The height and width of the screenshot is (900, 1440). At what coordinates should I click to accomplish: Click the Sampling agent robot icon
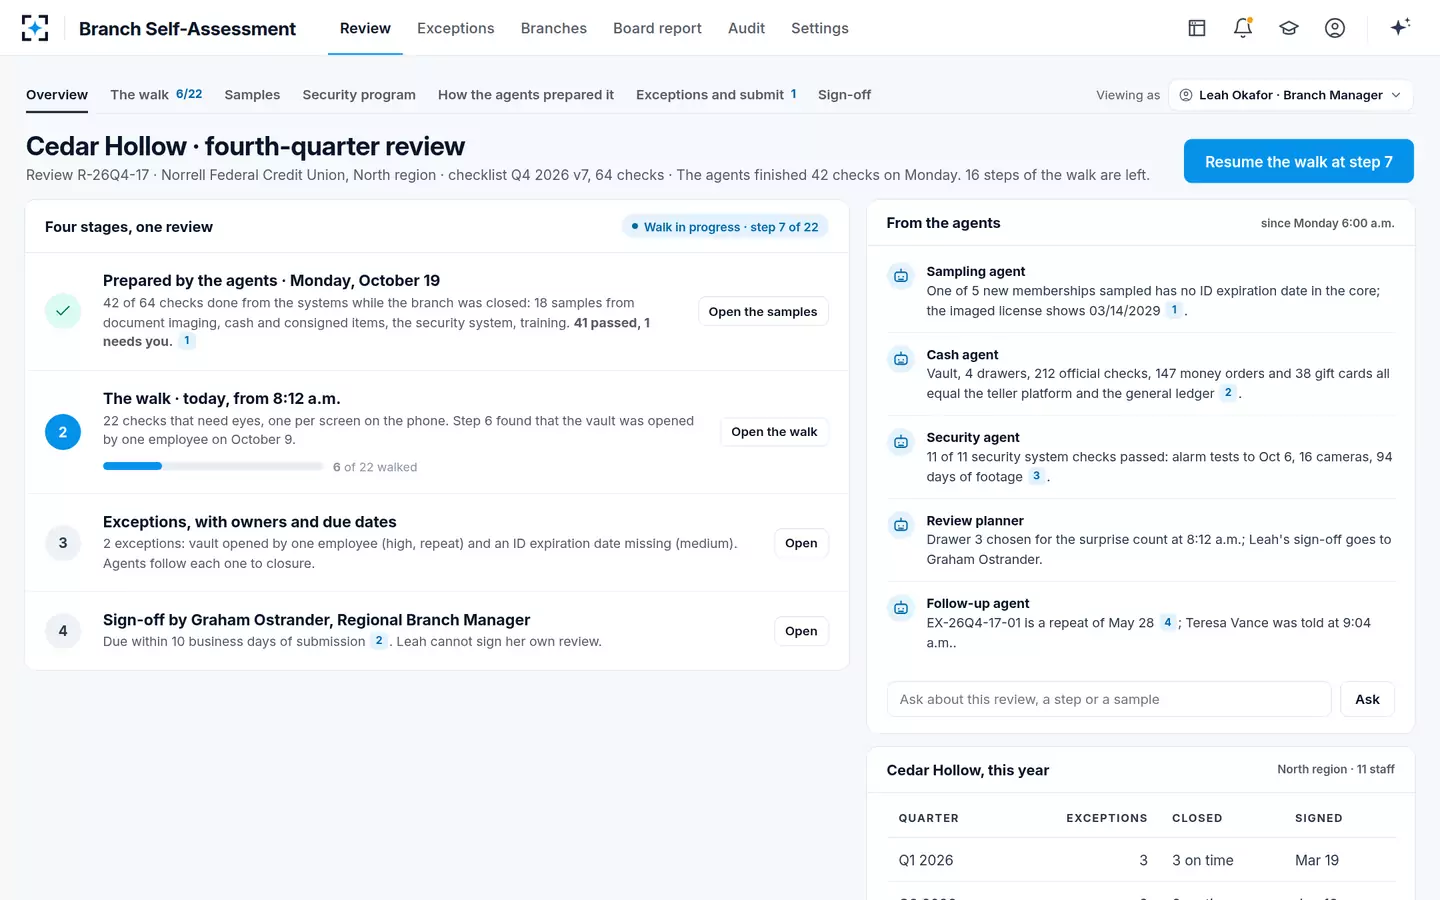click(x=901, y=276)
